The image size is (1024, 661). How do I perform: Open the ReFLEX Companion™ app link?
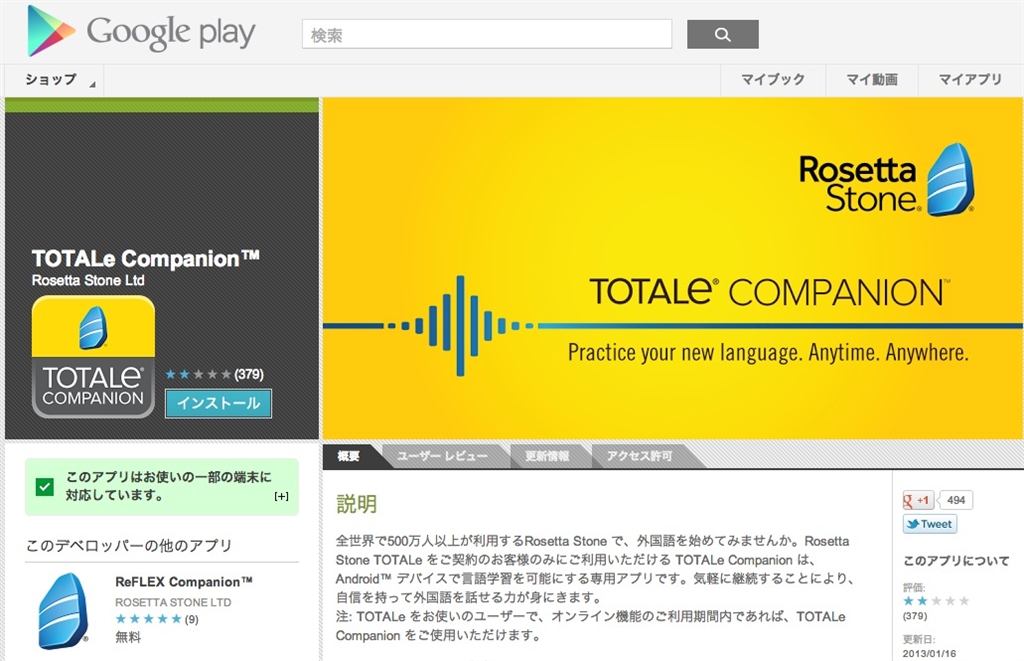coord(184,581)
